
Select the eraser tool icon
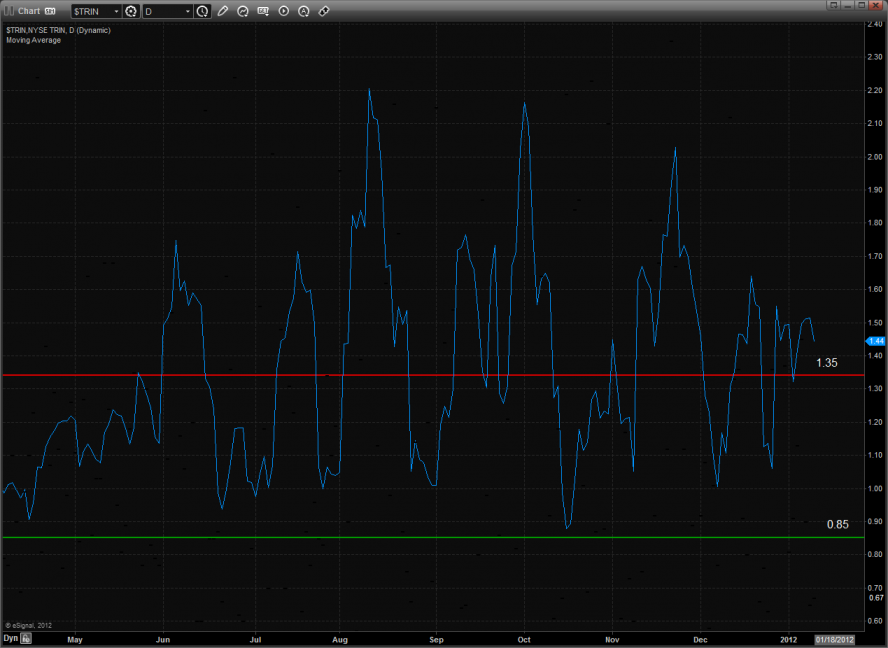324,11
